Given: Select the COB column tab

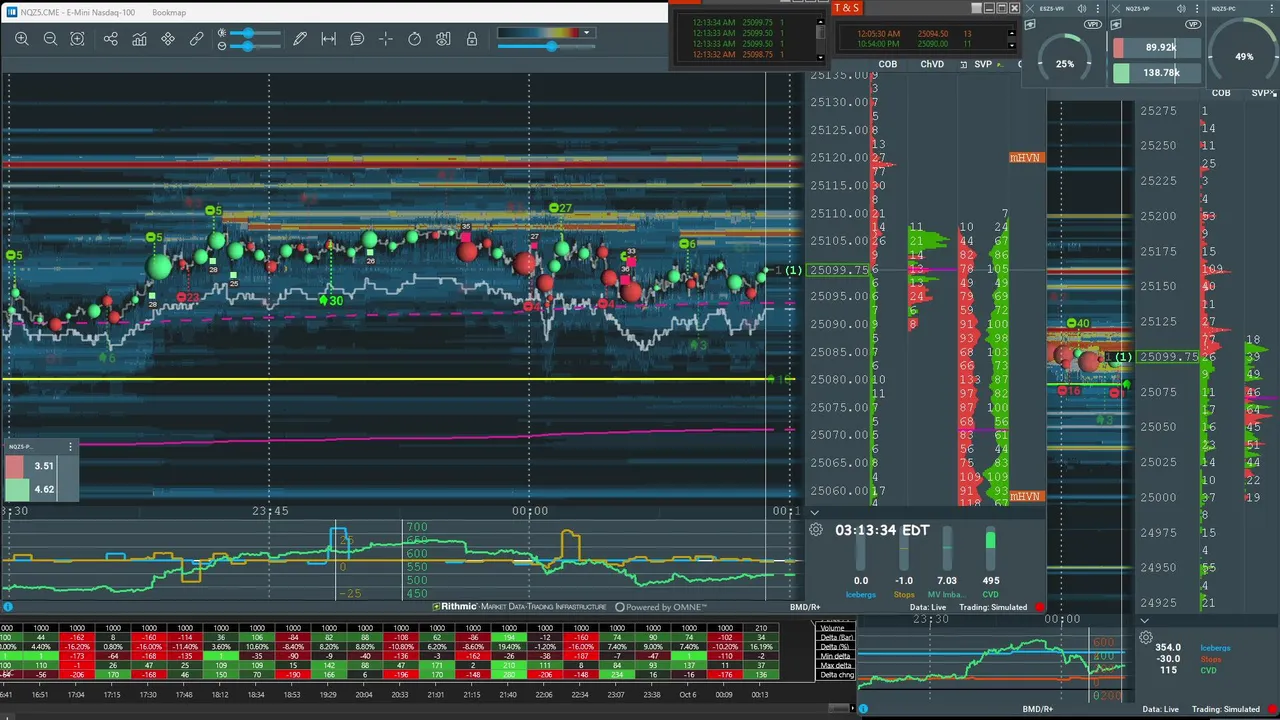Looking at the screenshot, I should click(x=888, y=64).
